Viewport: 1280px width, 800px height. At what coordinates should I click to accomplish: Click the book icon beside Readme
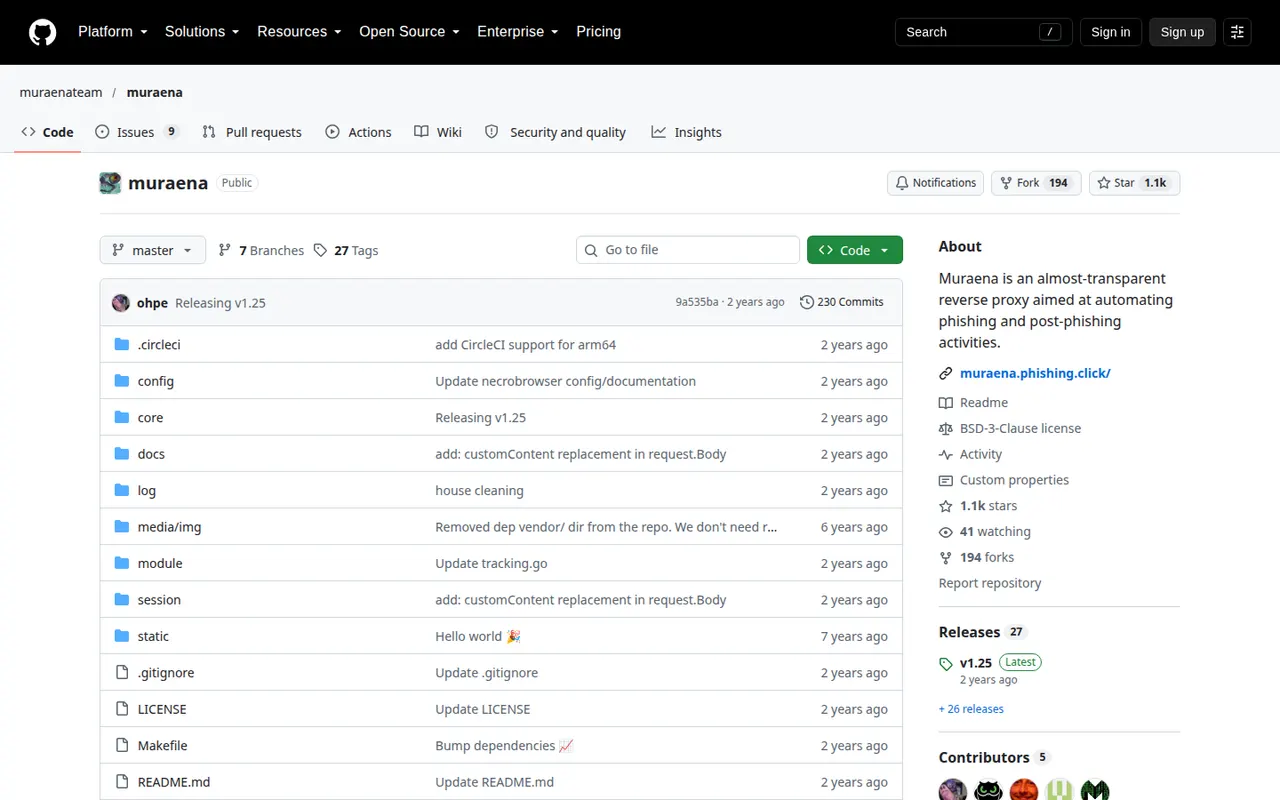point(946,402)
